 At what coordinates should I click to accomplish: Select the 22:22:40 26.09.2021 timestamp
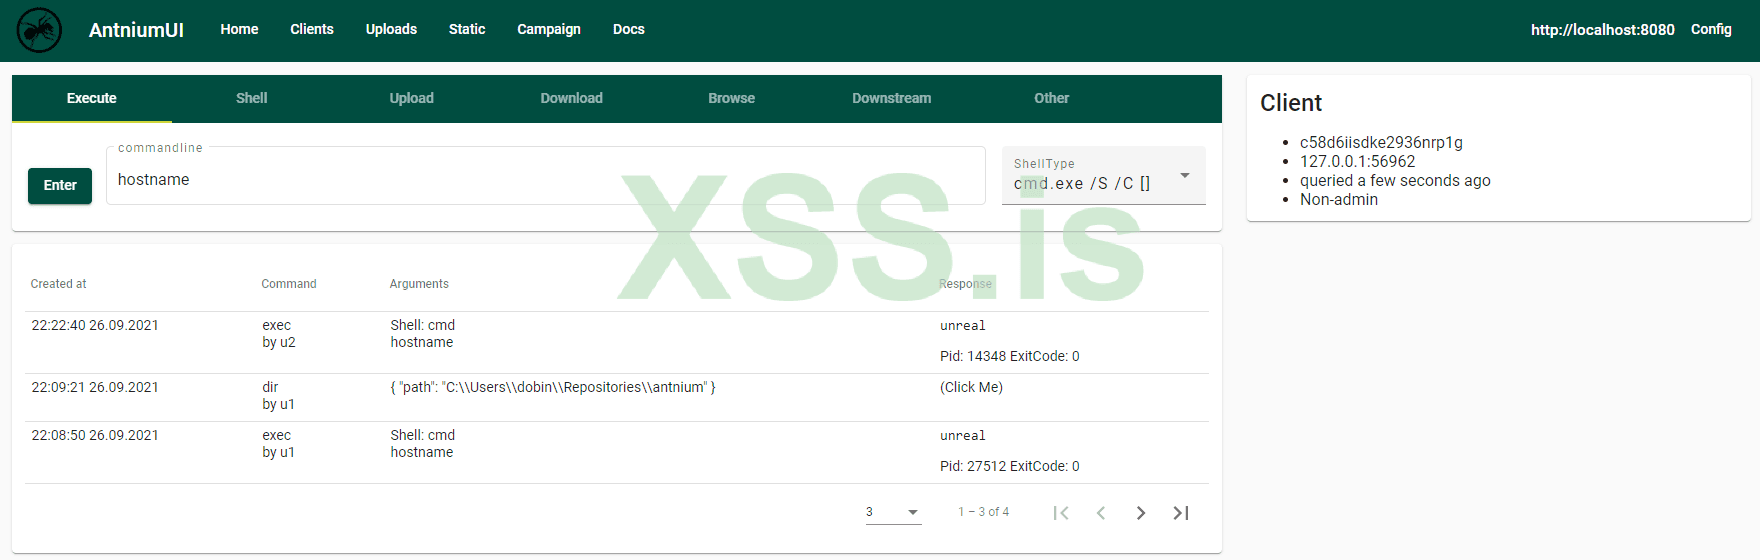click(95, 325)
